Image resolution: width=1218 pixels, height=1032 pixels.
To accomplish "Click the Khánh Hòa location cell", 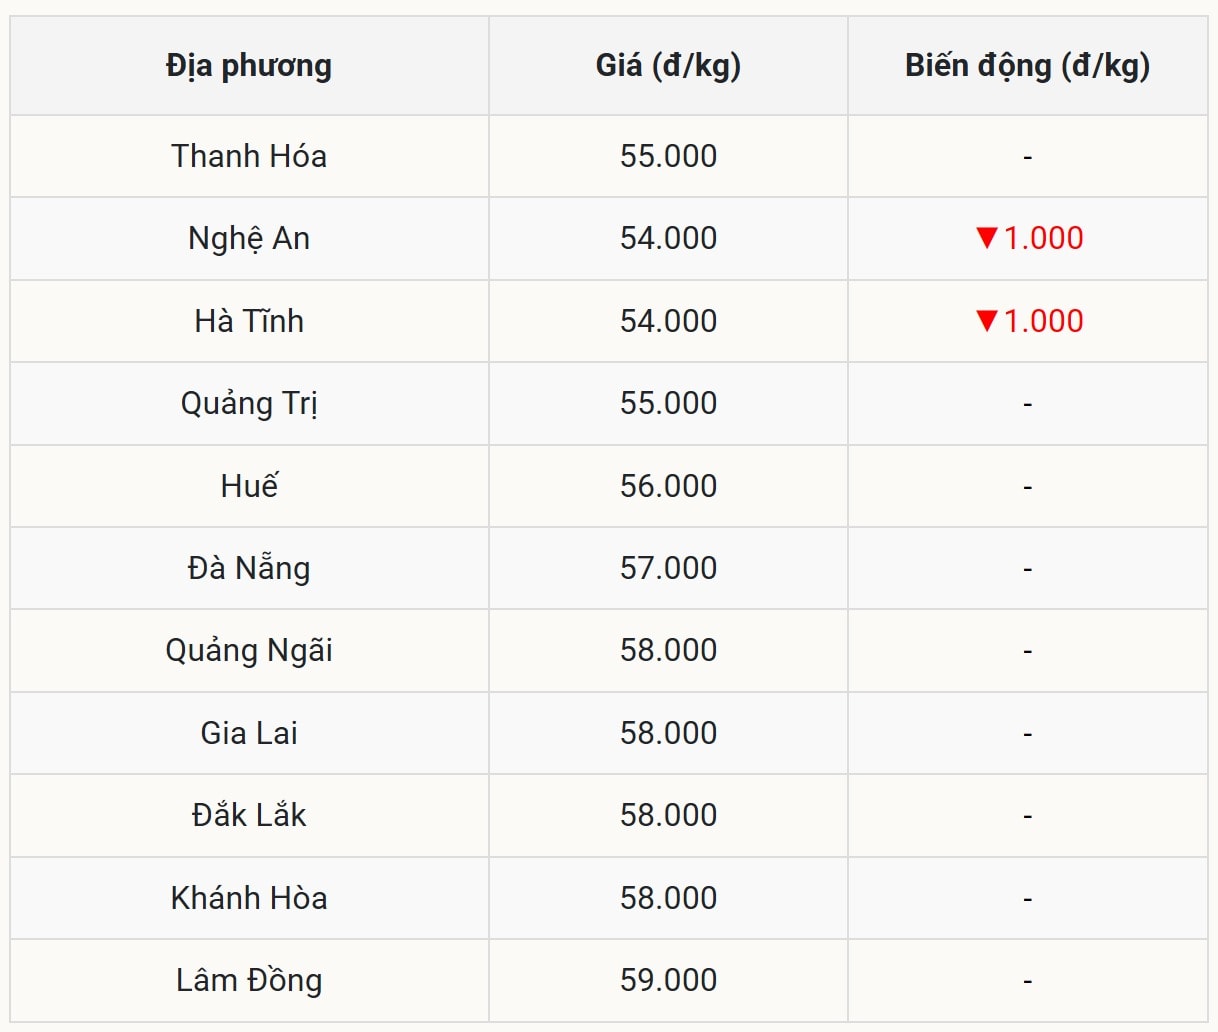I will click(249, 898).
